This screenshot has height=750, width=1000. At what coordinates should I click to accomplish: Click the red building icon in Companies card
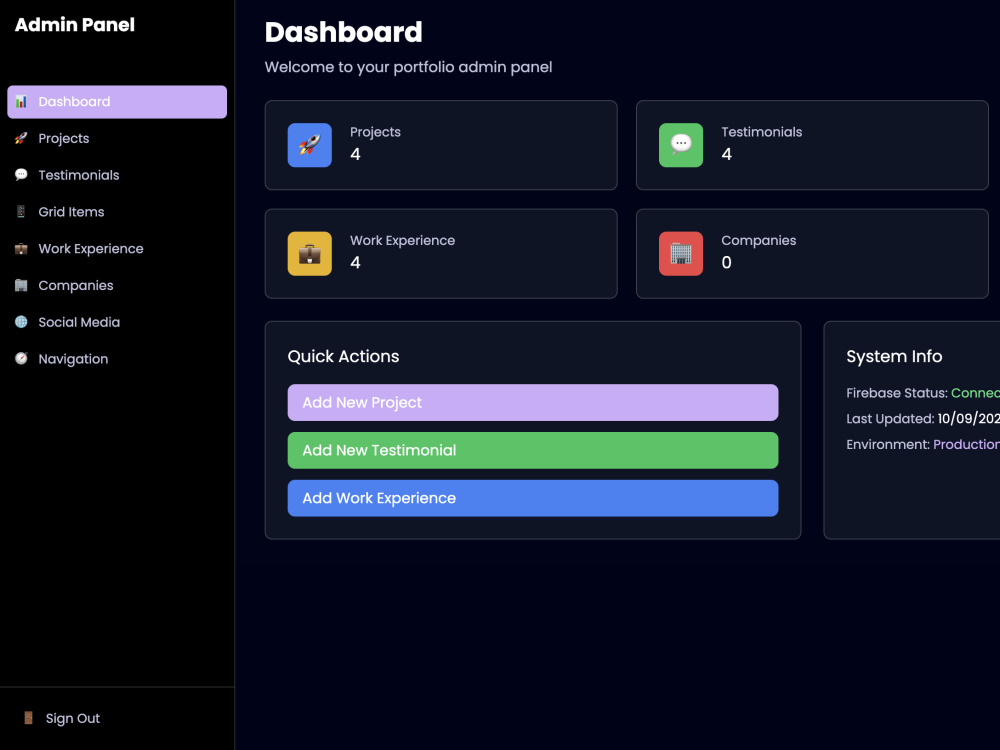(680, 254)
